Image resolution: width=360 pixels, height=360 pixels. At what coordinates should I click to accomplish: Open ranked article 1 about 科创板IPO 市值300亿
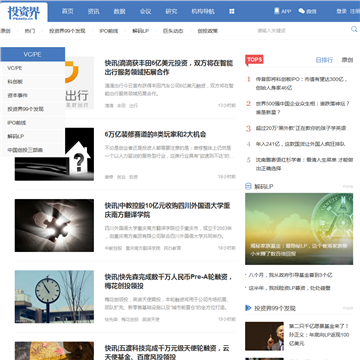click(301, 84)
